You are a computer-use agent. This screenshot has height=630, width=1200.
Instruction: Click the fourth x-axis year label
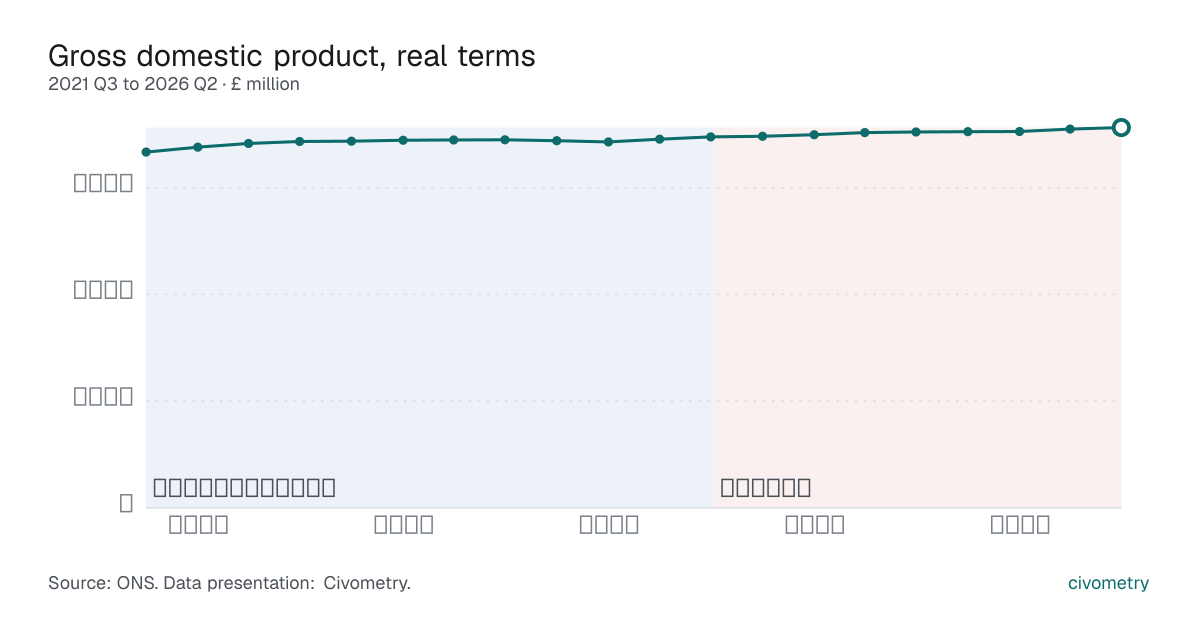[815, 524]
